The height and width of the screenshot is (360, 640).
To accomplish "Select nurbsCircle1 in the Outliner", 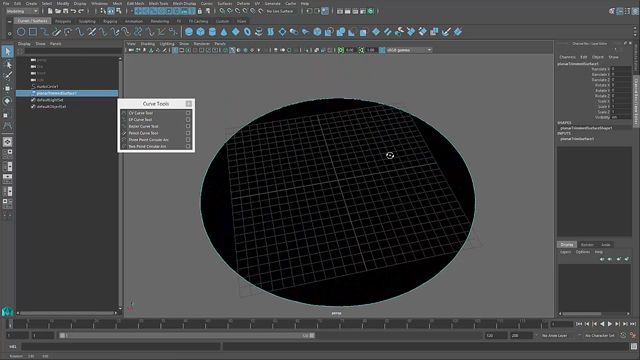I will coord(47,87).
